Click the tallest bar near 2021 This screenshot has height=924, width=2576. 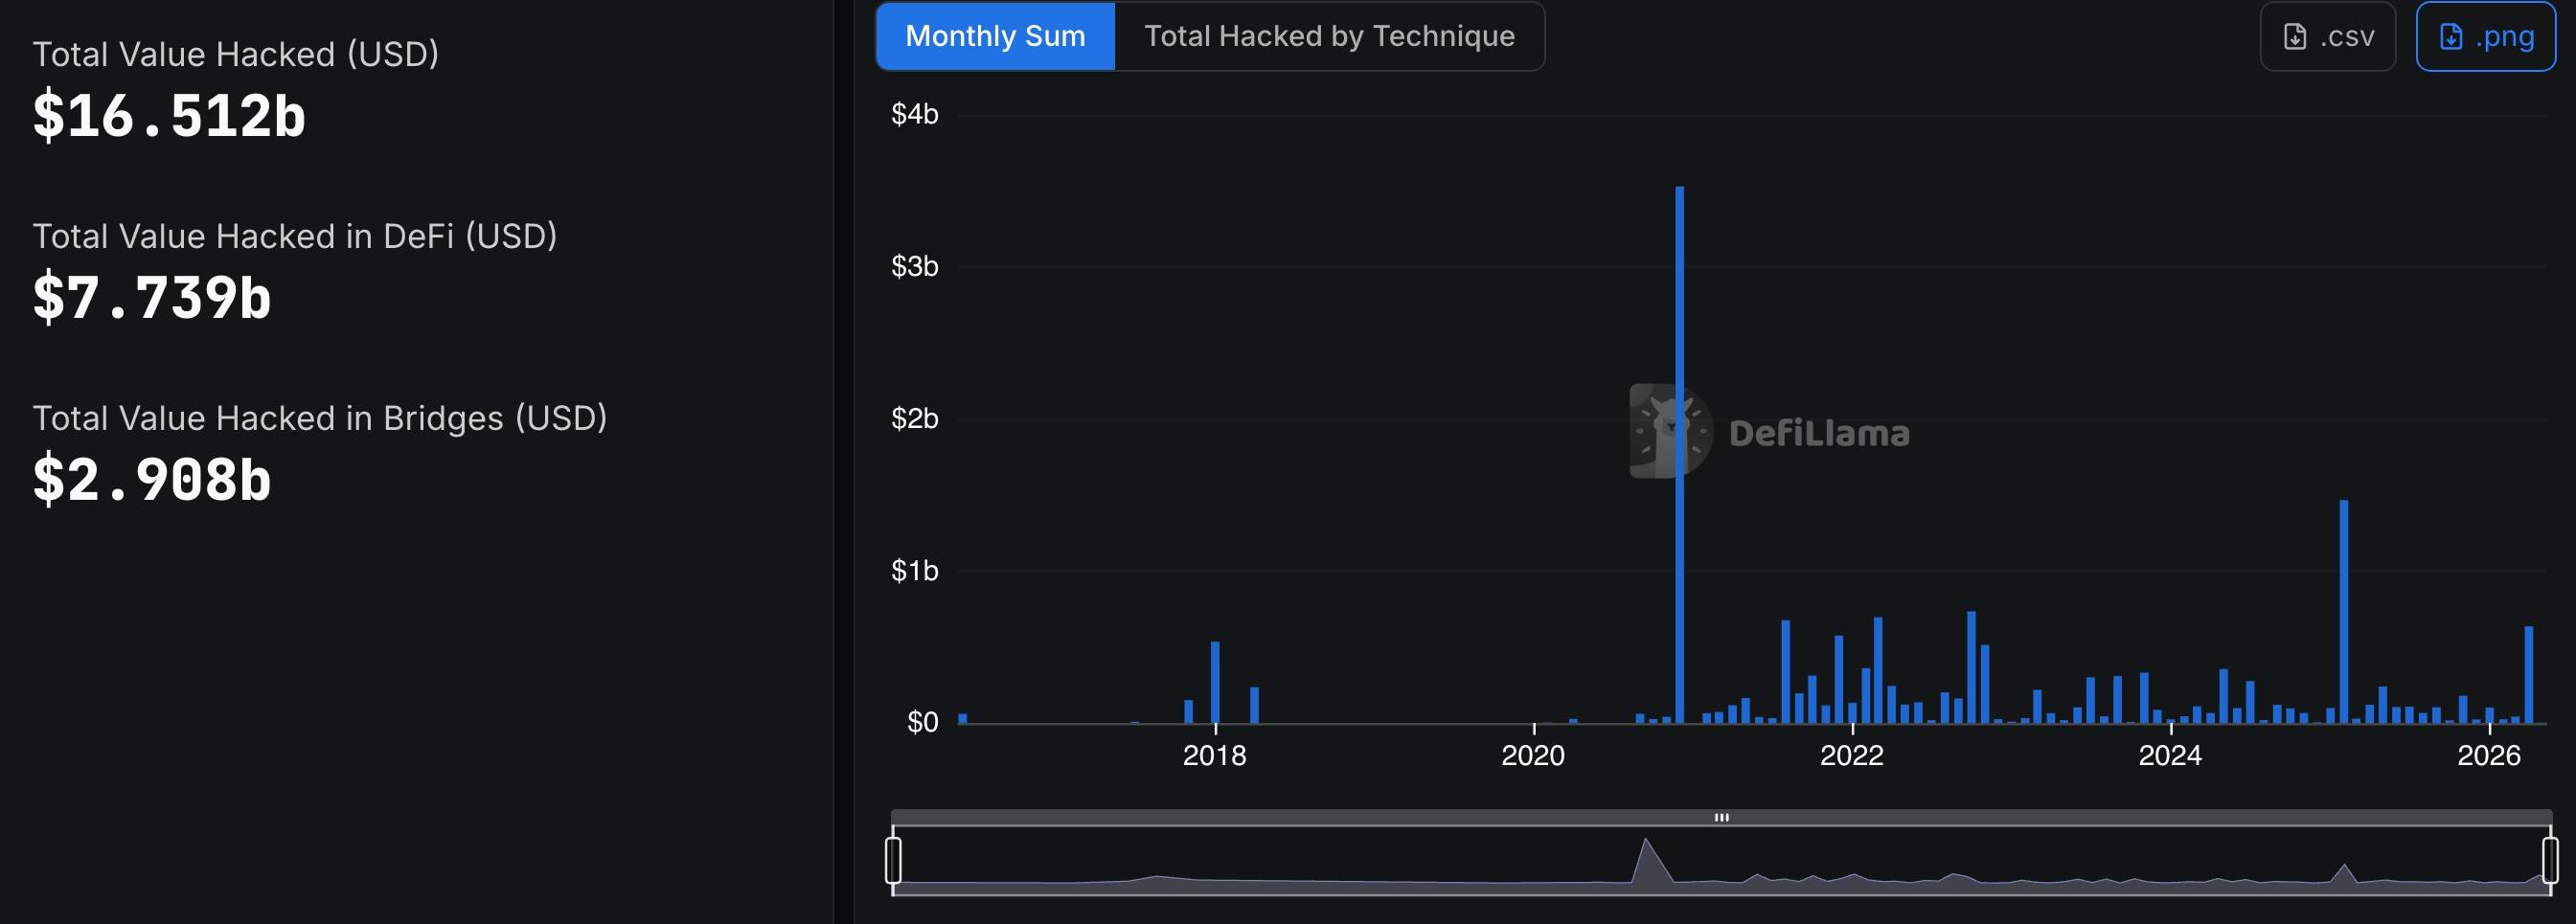[x=1680, y=455]
